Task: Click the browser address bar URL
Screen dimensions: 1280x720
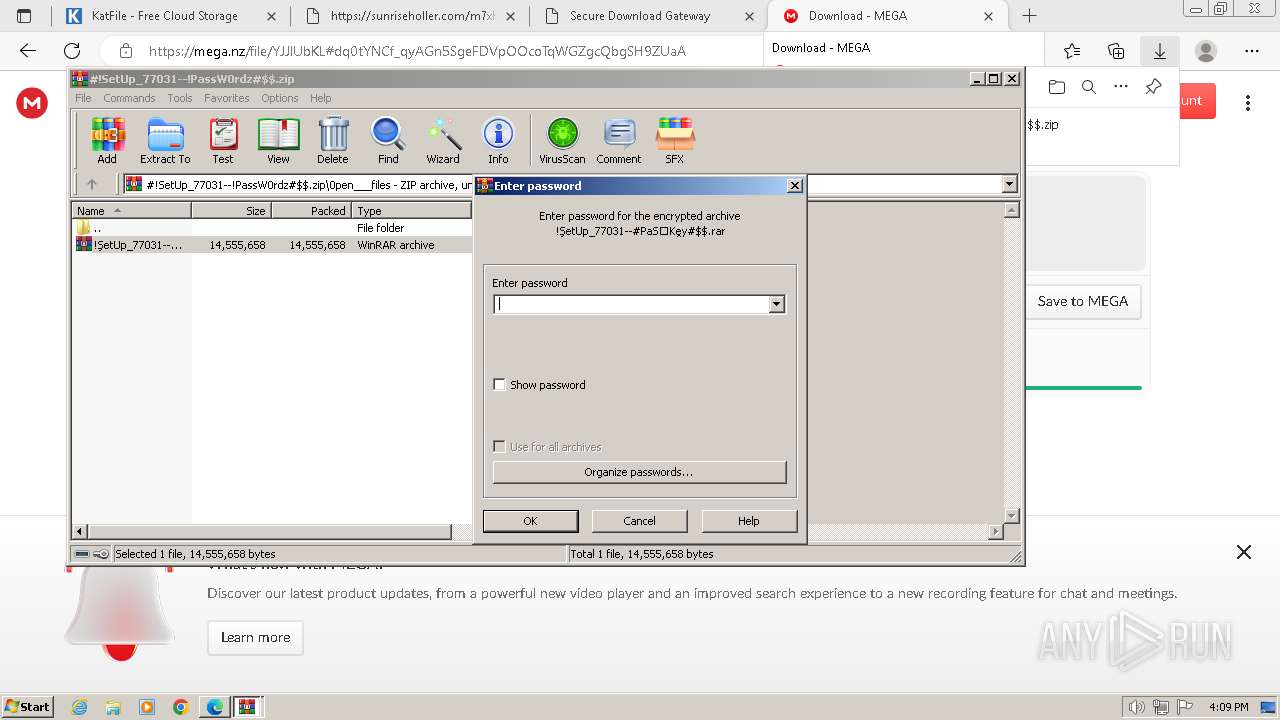Action: pos(417,51)
